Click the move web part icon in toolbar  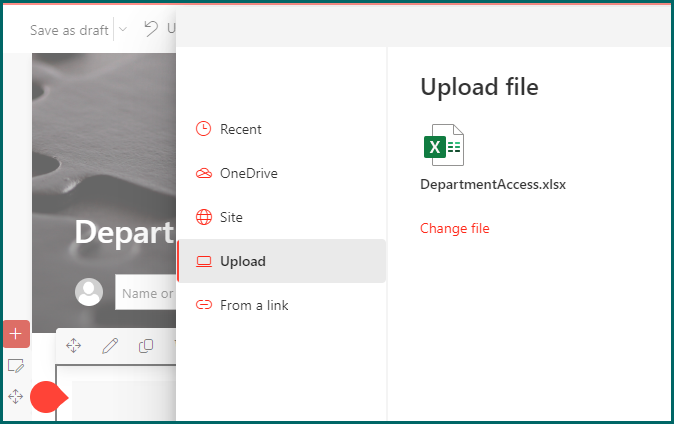tap(74, 345)
